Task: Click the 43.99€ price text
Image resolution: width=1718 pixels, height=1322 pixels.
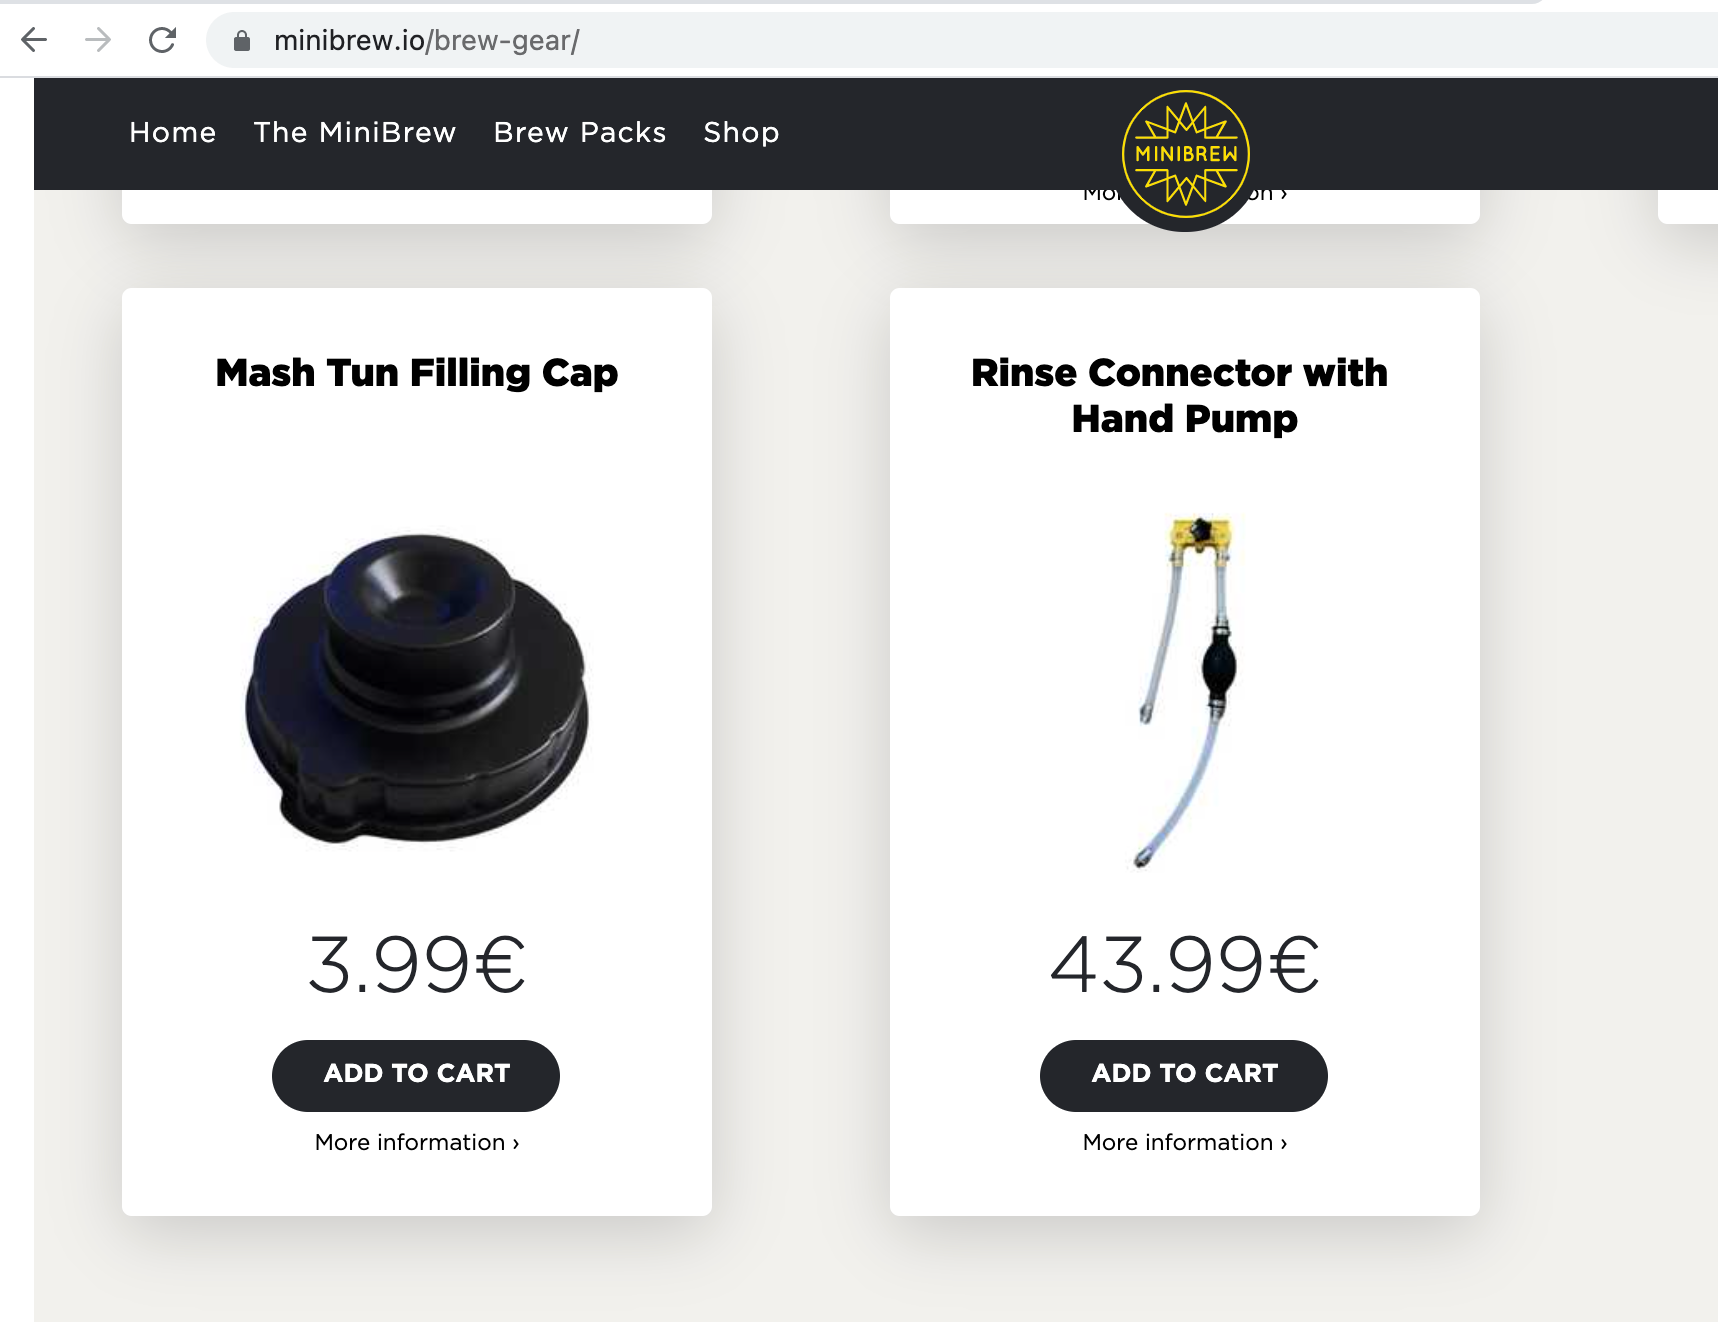Action: point(1185,965)
